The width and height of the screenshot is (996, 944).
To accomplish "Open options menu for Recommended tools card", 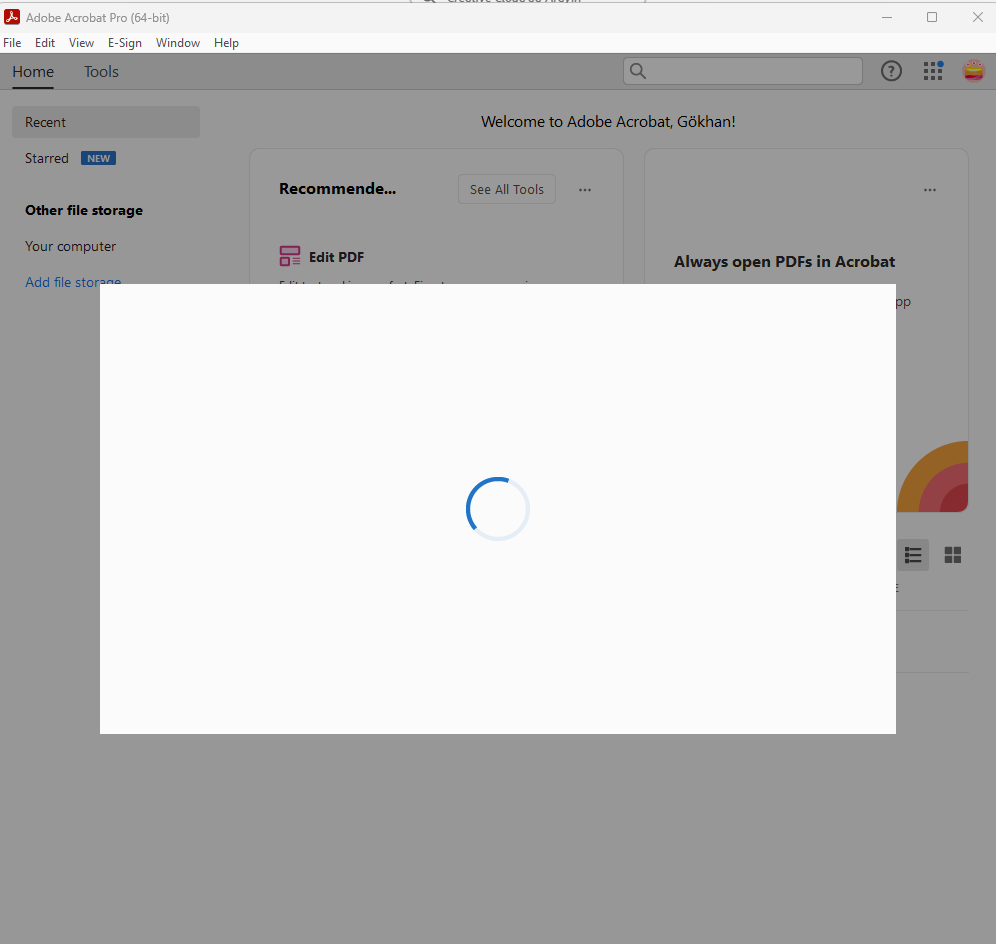I will 585,190.
